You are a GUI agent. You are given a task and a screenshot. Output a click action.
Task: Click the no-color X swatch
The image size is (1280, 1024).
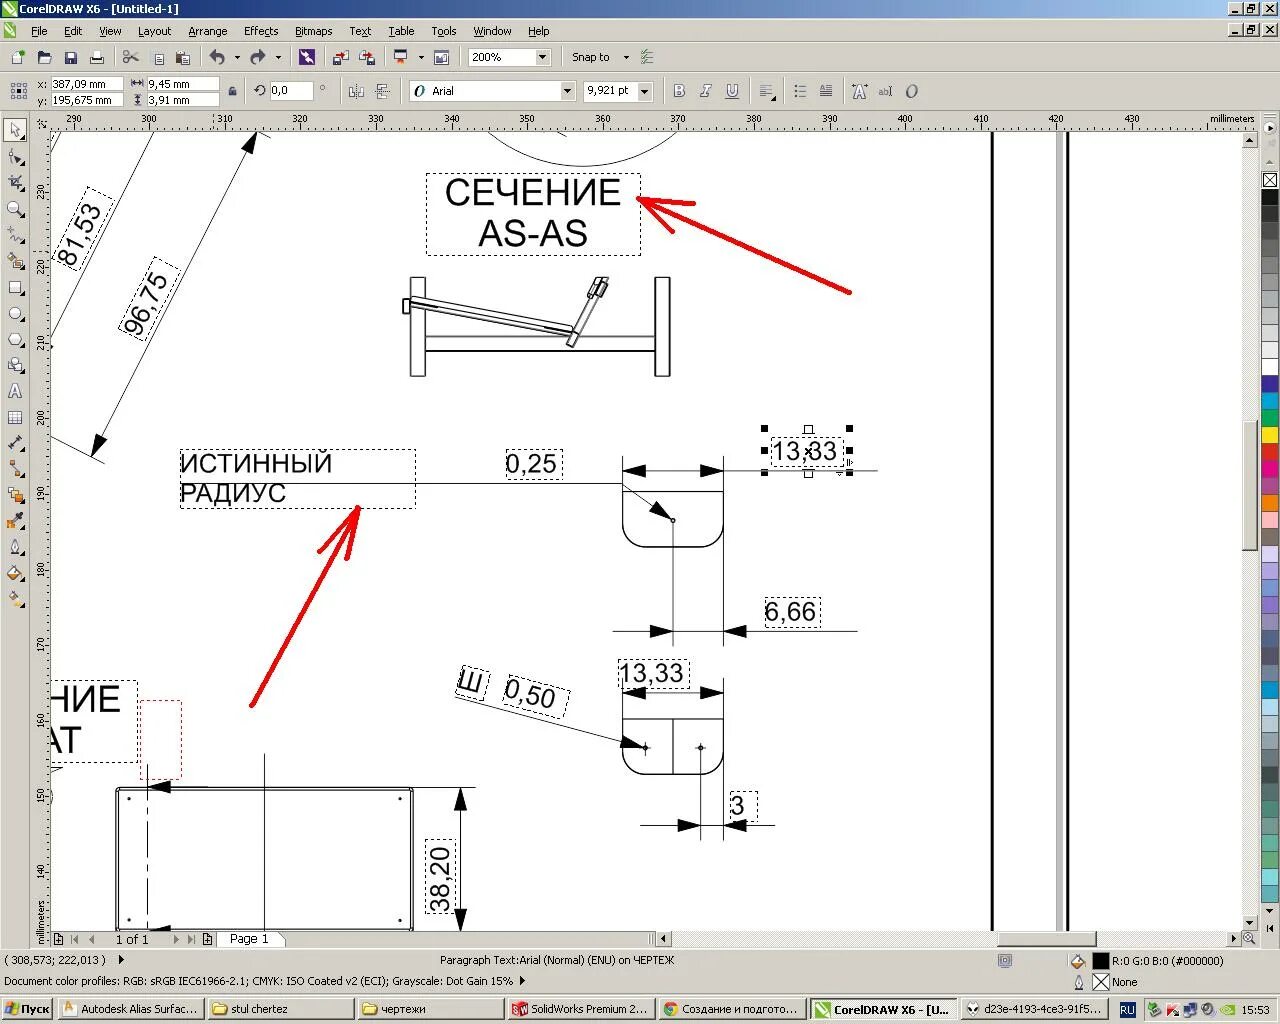coord(1270,180)
